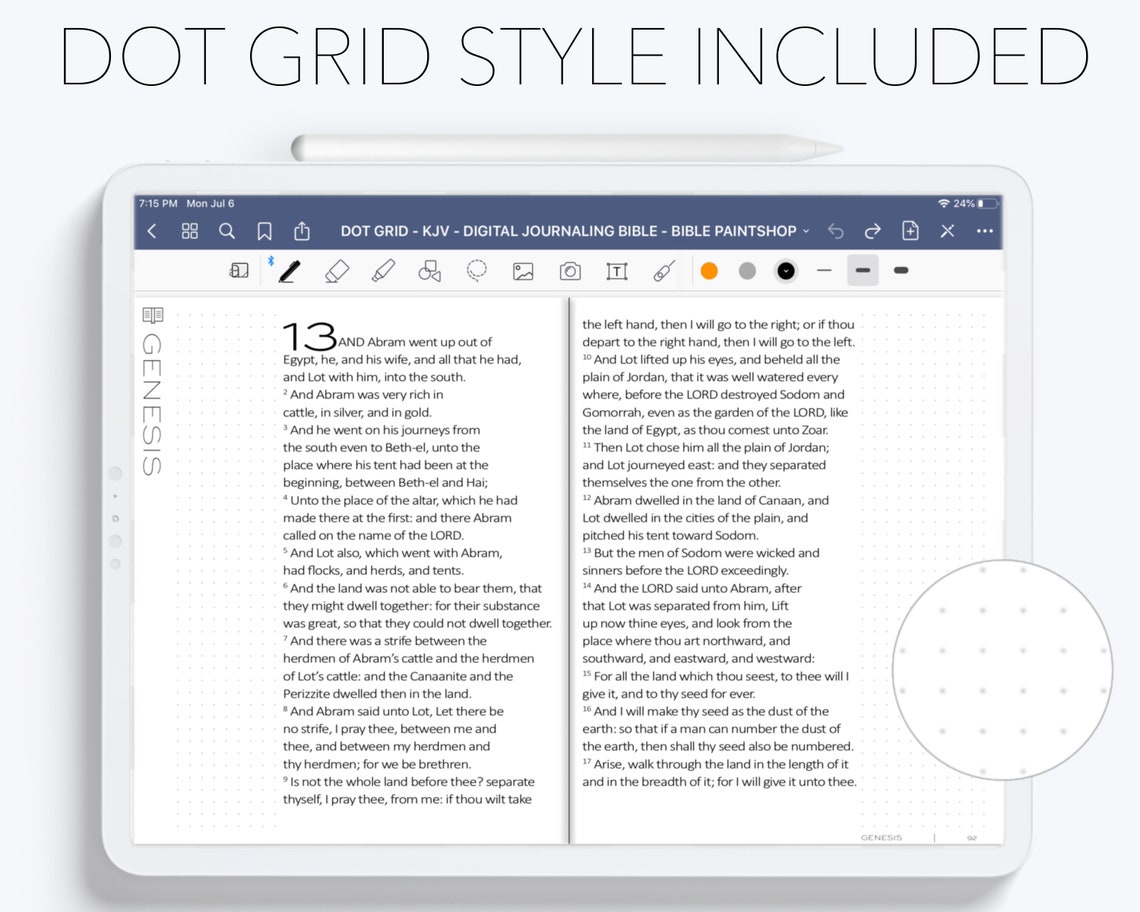Open the Camera tool
The width and height of the screenshot is (1140, 912).
coord(568,270)
